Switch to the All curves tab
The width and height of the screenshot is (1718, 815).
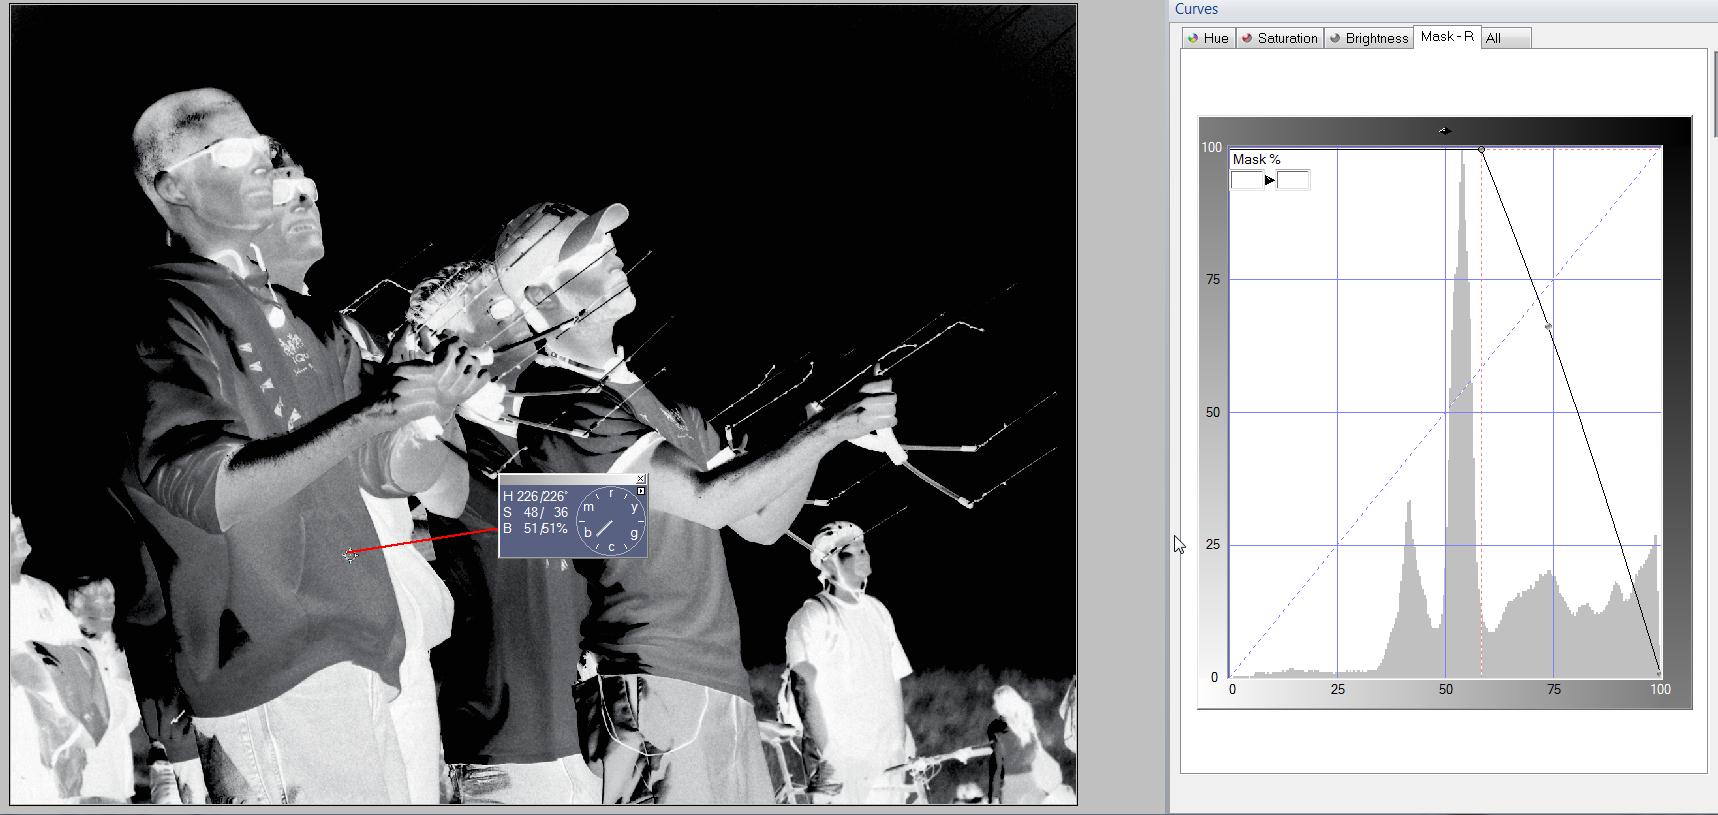click(x=1505, y=38)
